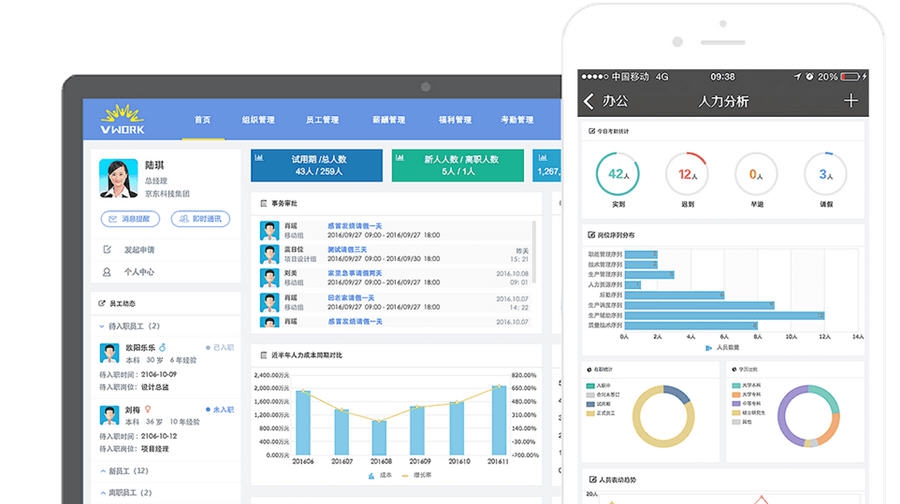Open the 考勤管理 tab
This screenshot has width=900, height=504.
[x=517, y=119]
